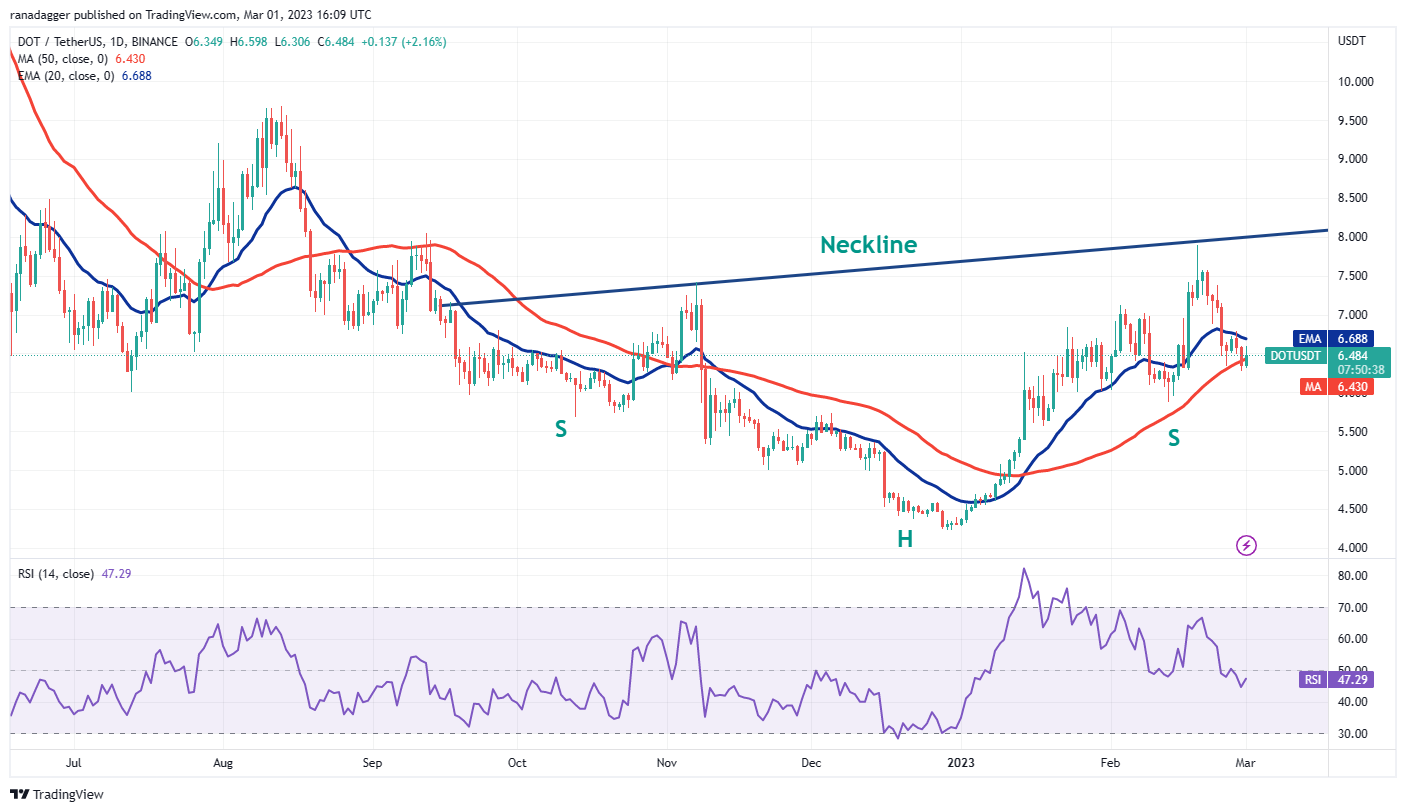Click the Dec label on the time axis
The width and height of the screenshot is (1406, 812).
pos(811,762)
